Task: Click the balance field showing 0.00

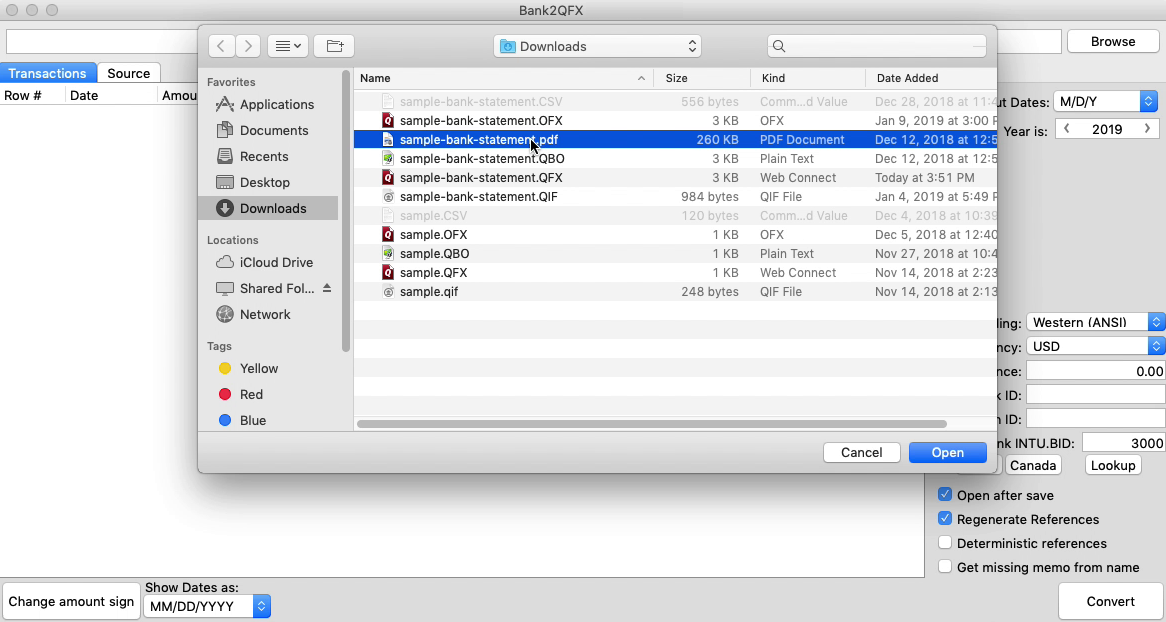Action: click(1095, 371)
